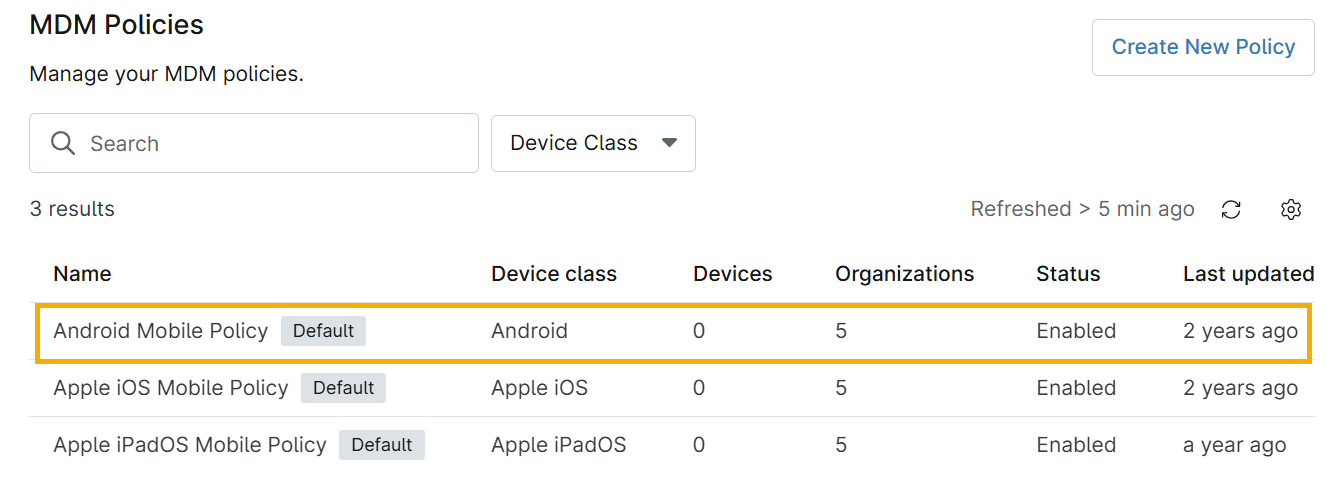The image size is (1329, 484).
Task: Click the Create New Policy button
Action: (1202, 47)
